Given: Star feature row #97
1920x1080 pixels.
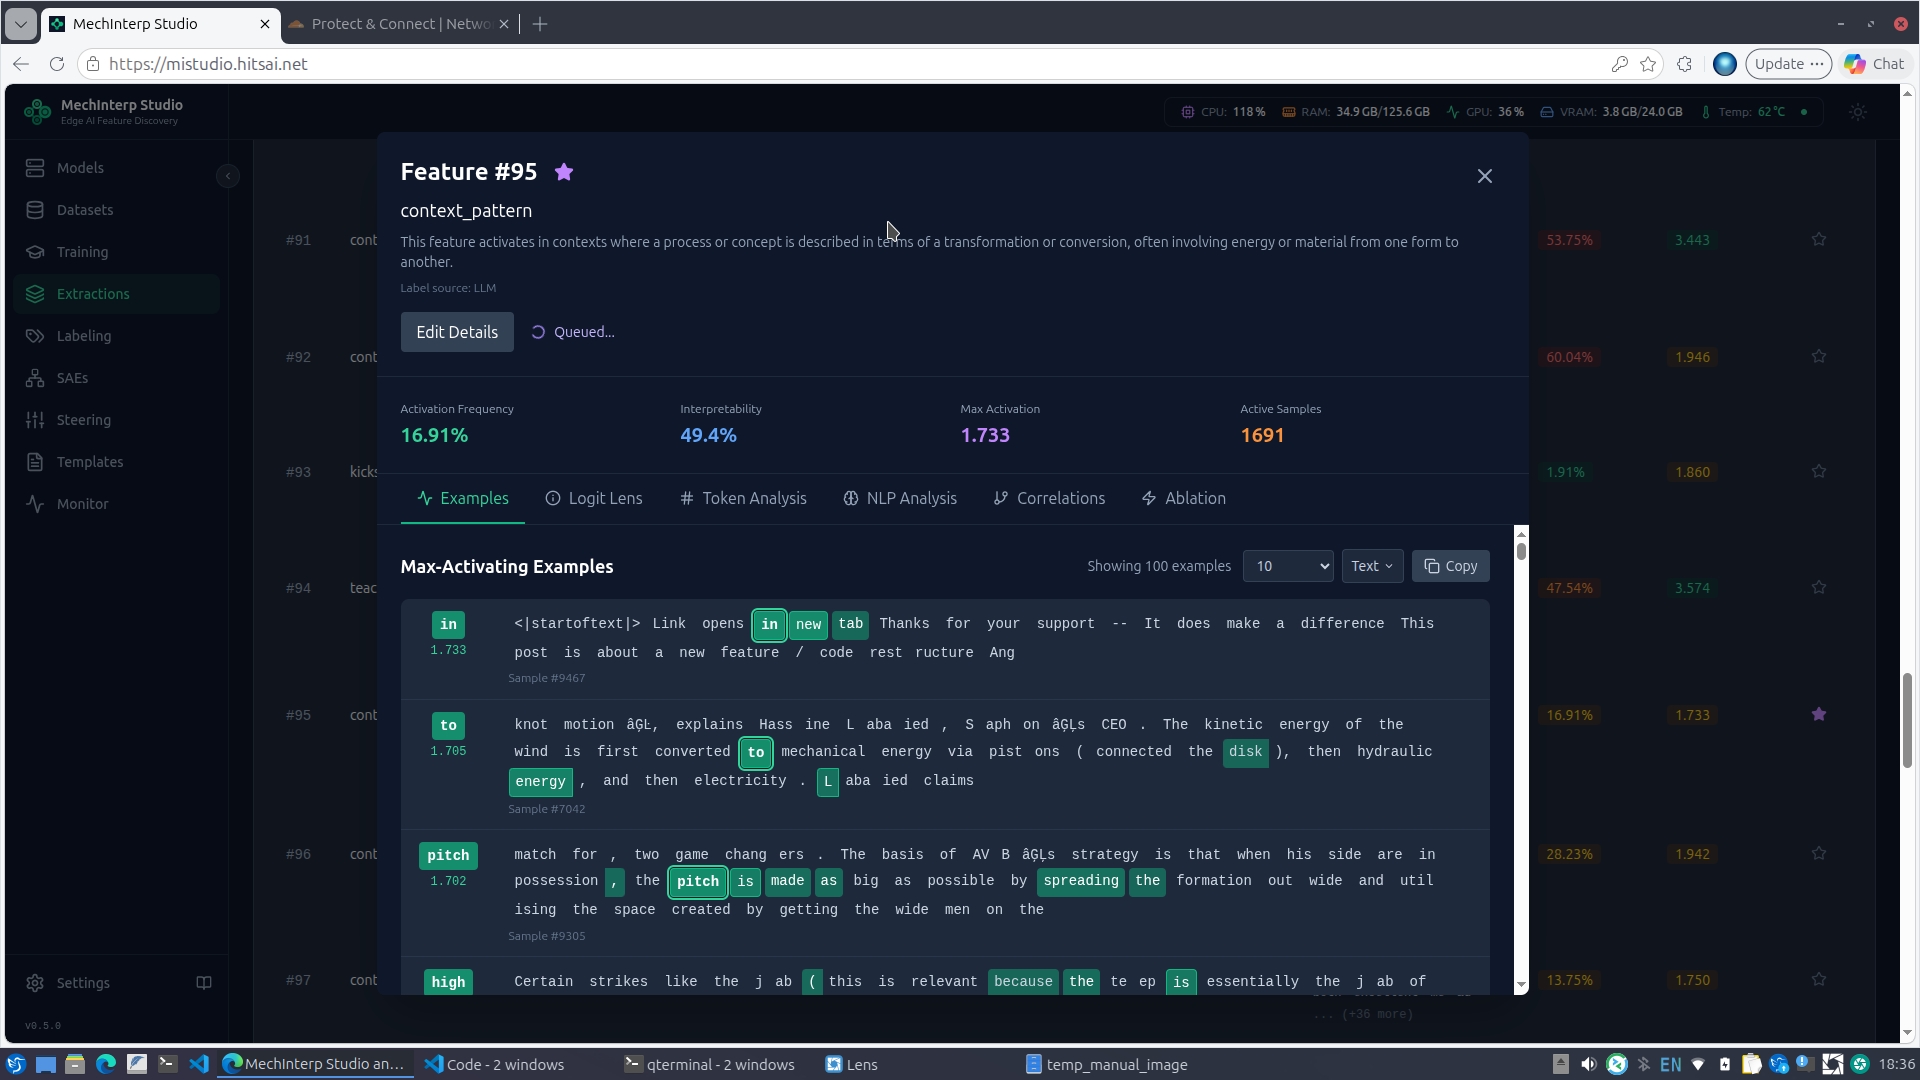Looking at the screenshot, I should click(1819, 980).
